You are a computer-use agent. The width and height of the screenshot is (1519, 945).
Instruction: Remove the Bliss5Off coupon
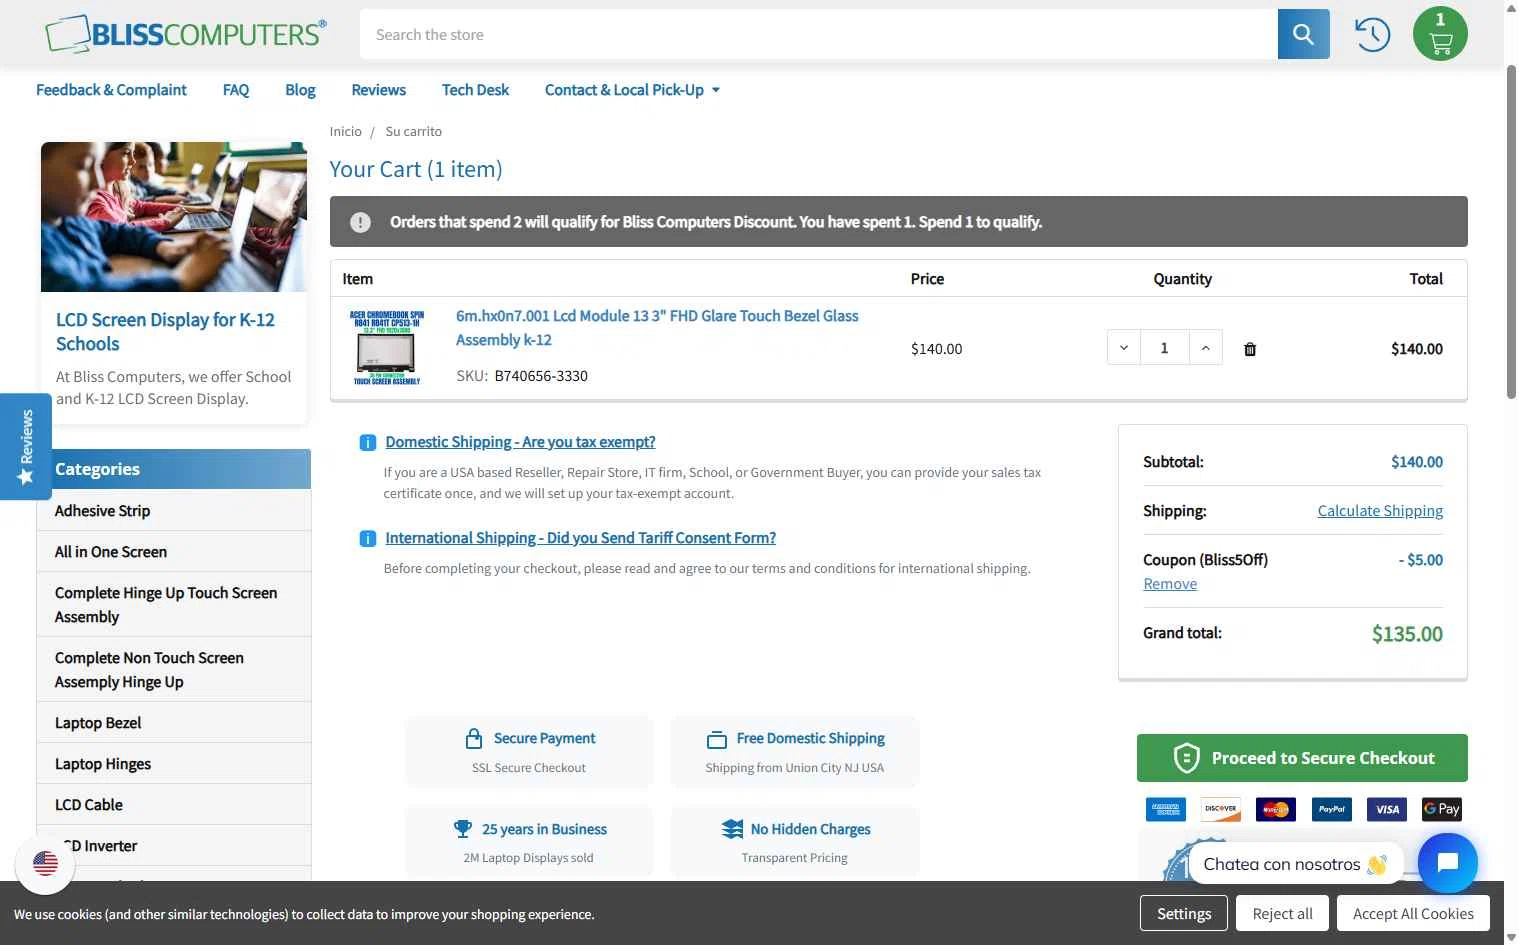pyautogui.click(x=1170, y=584)
